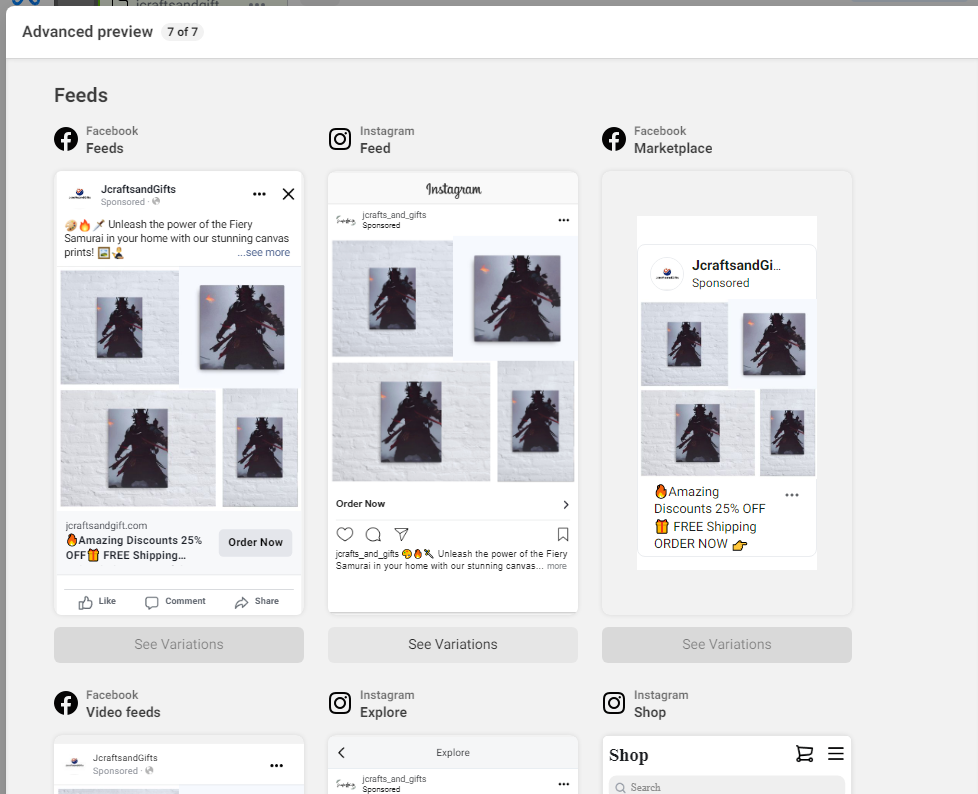This screenshot has width=978, height=794.
Task: Click 'Explore' title in Instagram Explore preview
Action: coord(453,752)
